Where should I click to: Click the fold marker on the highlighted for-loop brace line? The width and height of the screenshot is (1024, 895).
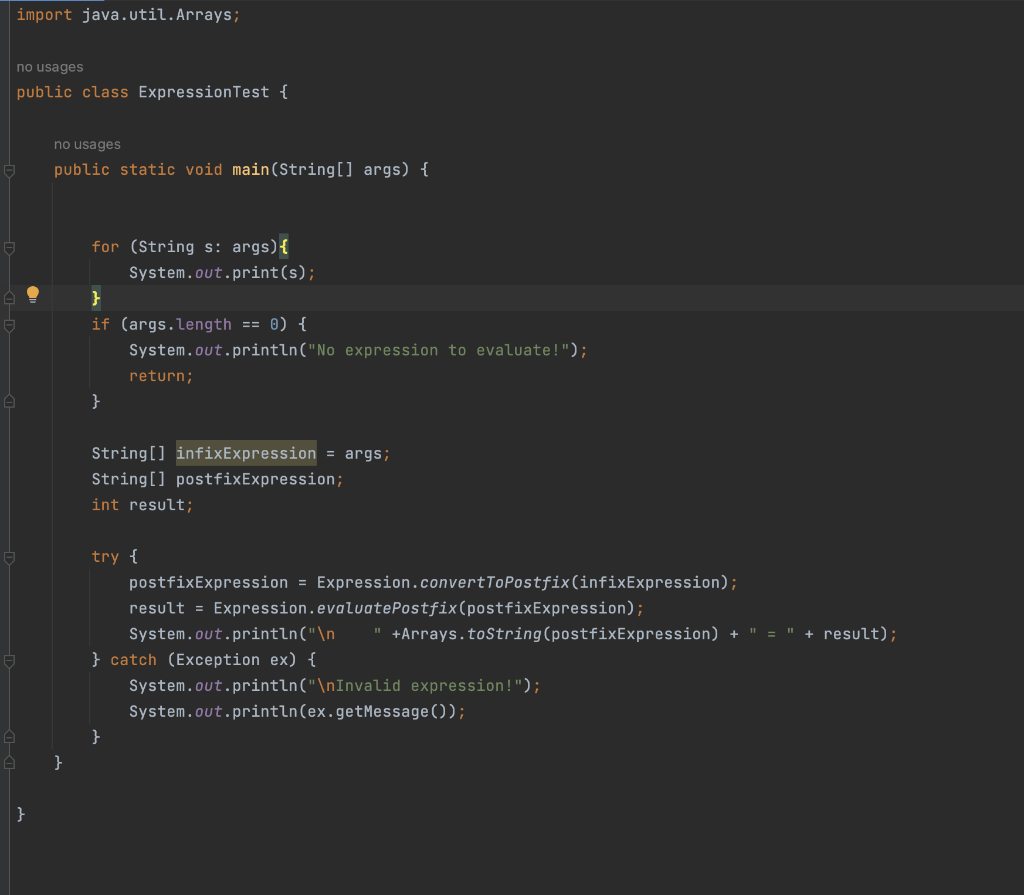[x=8, y=297]
